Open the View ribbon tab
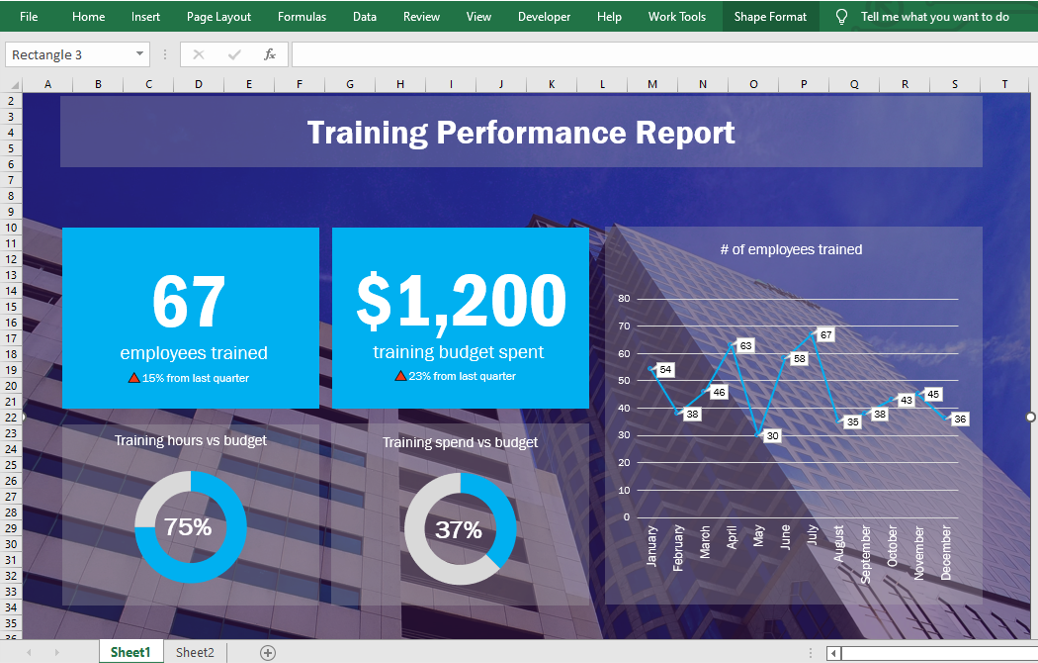1038x663 pixels. point(478,17)
